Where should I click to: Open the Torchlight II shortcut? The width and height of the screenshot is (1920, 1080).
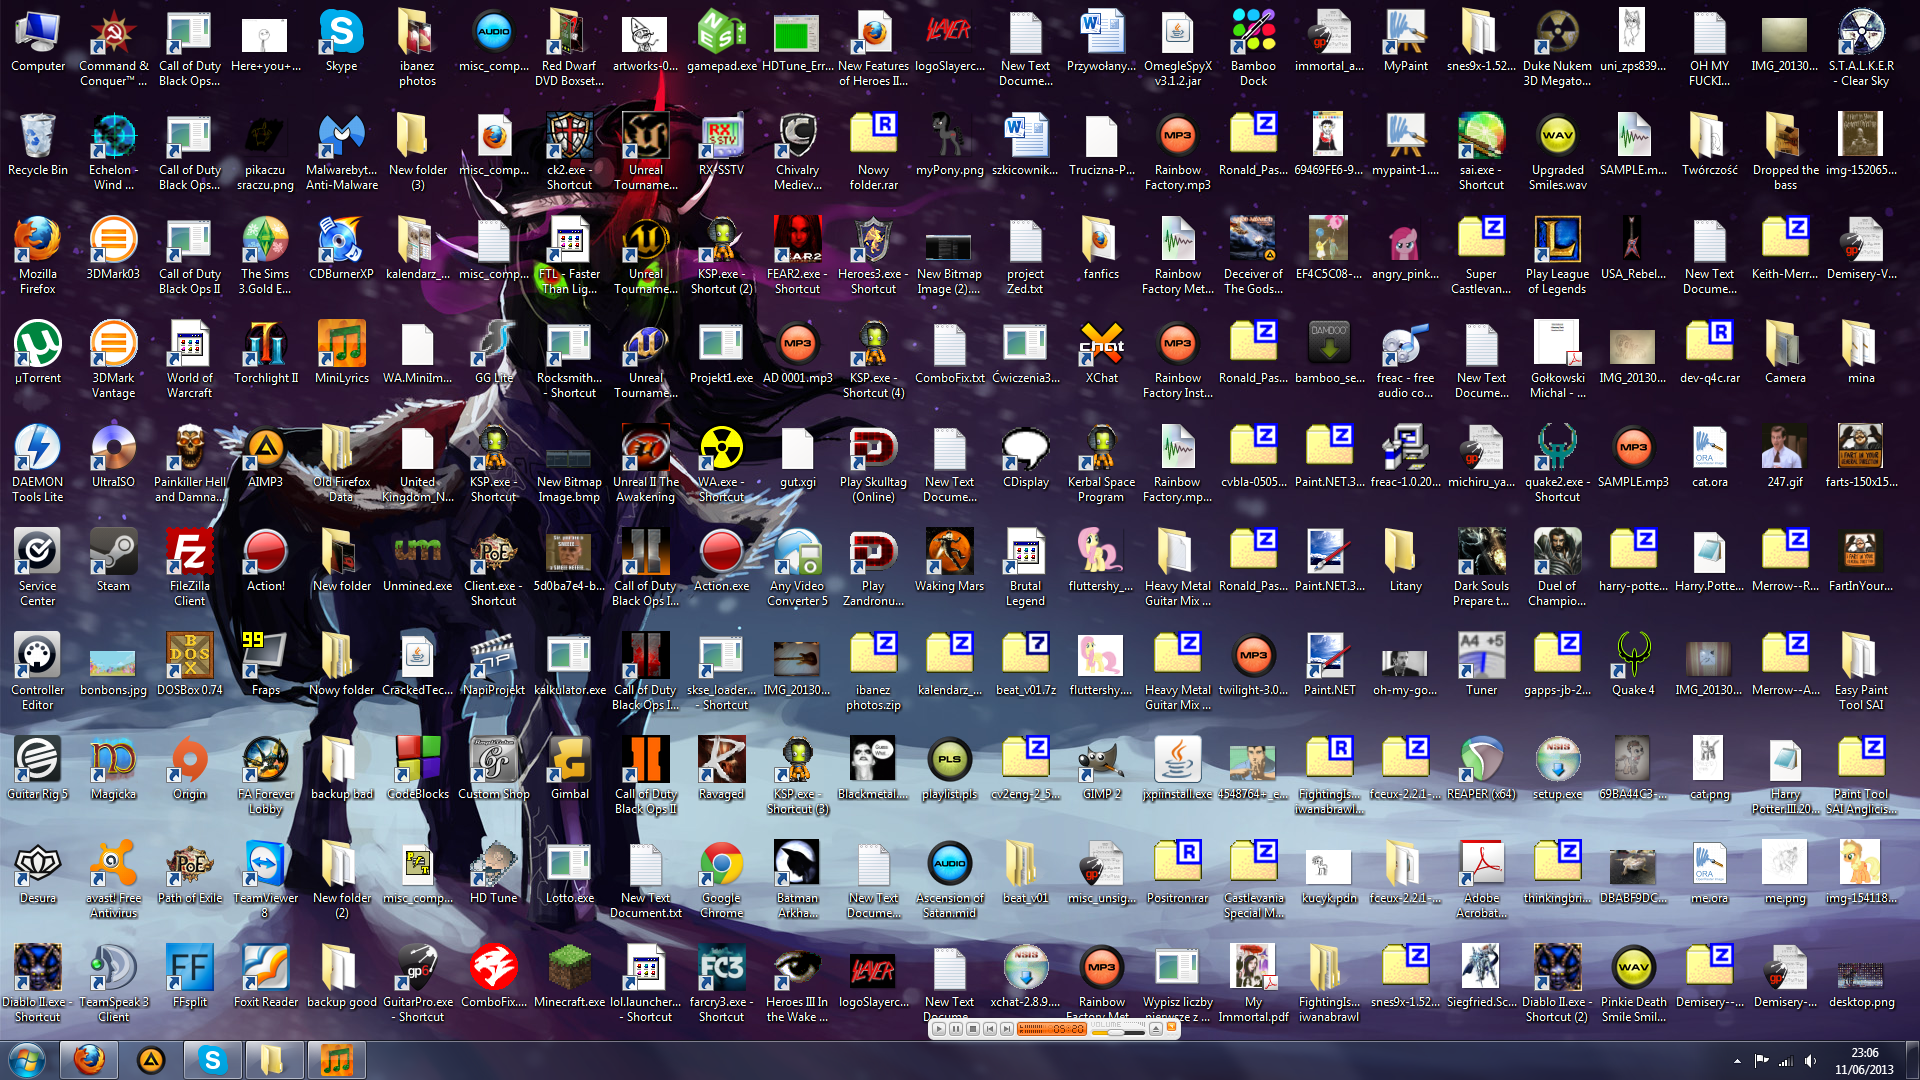pos(265,353)
